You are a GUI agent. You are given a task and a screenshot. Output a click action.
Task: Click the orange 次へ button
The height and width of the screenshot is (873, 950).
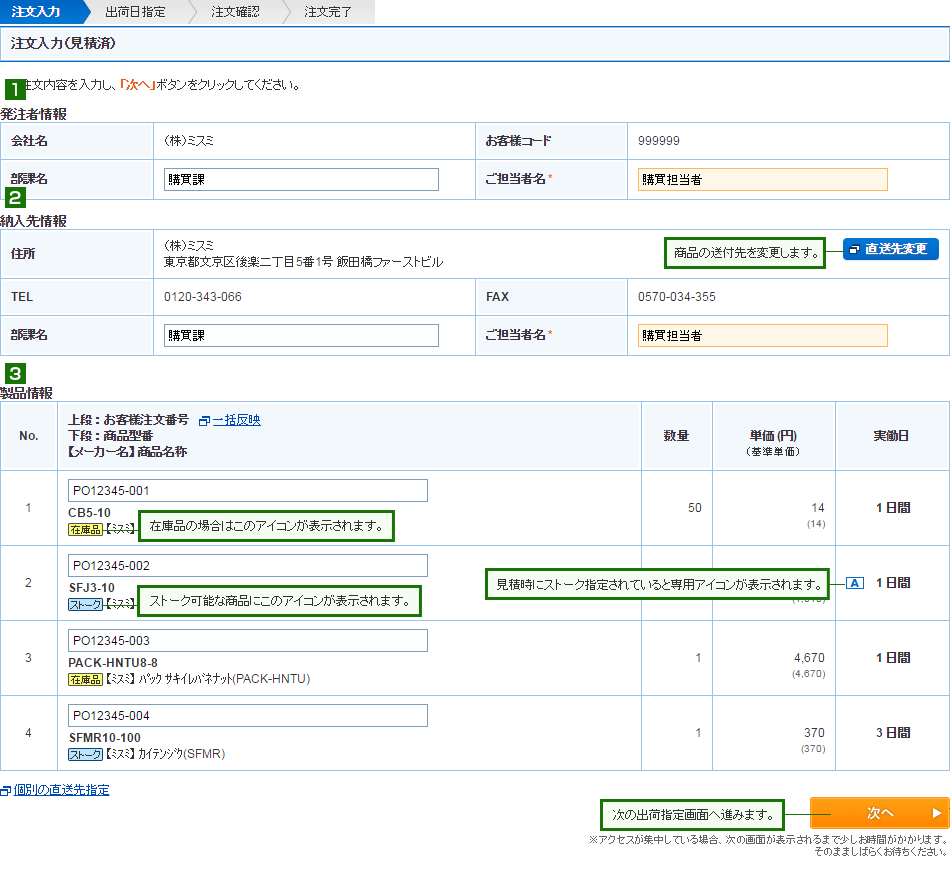pyautogui.click(x=878, y=813)
